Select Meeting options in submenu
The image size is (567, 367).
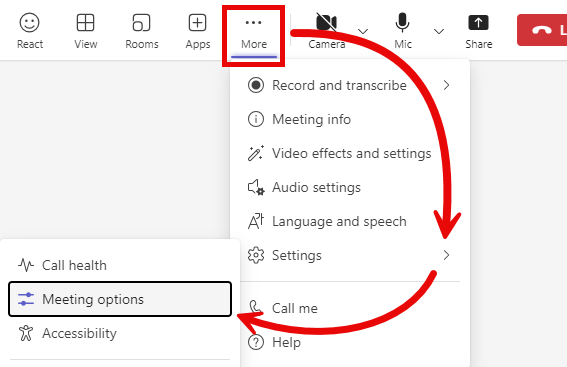point(120,299)
